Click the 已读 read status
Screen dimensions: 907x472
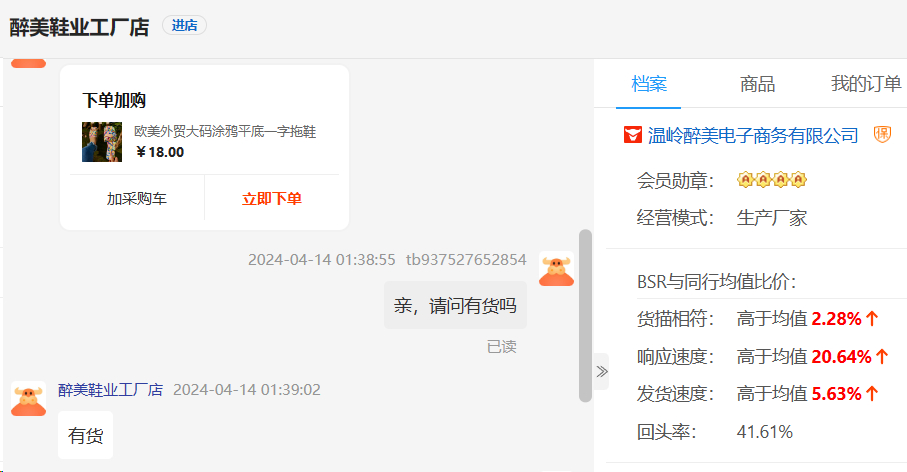point(502,346)
